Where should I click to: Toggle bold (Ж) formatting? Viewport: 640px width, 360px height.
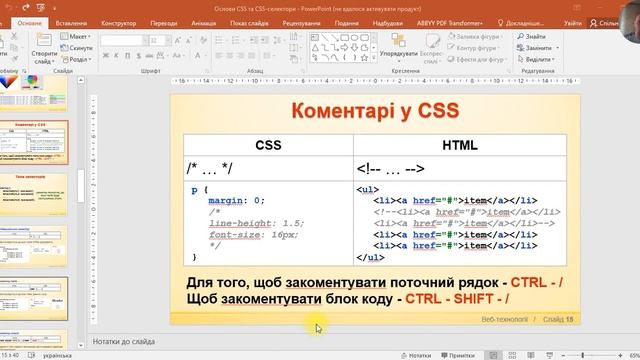pyautogui.click(x=105, y=56)
